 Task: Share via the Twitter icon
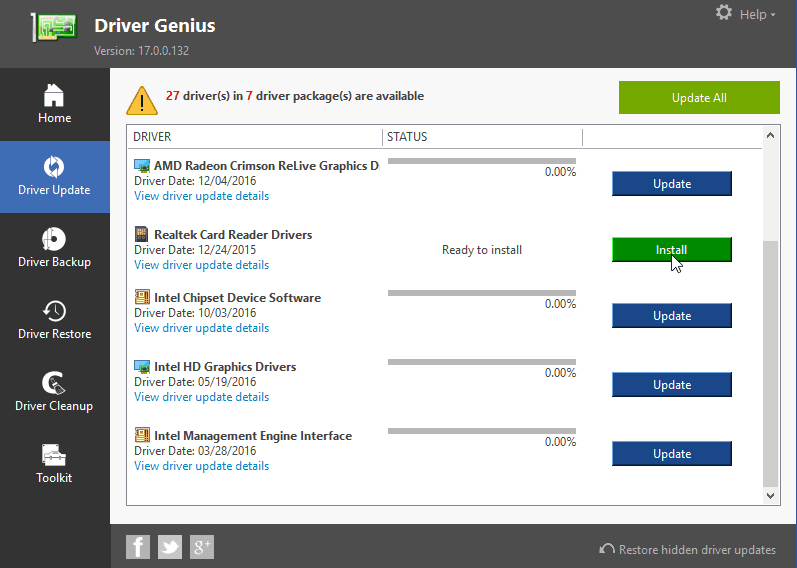point(170,547)
